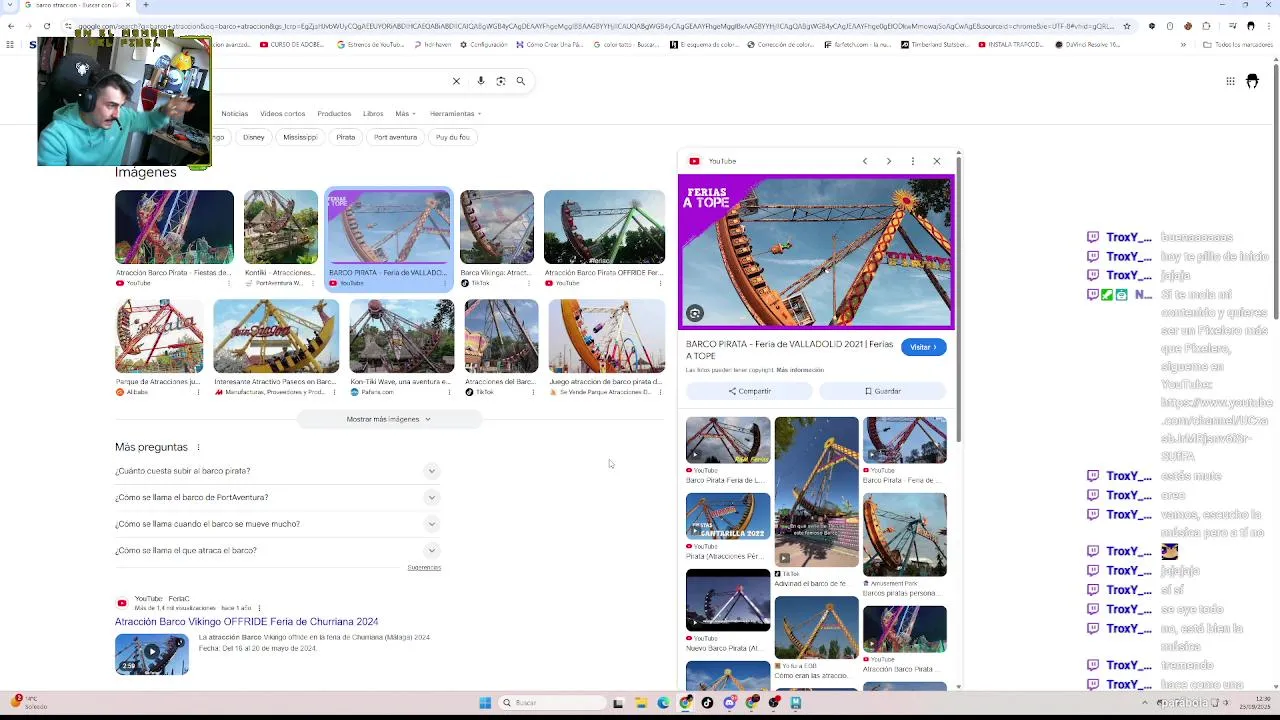This screenshot has width=1280, height=720.
Task: Open Windows Start menu
Action: [485, 703]
